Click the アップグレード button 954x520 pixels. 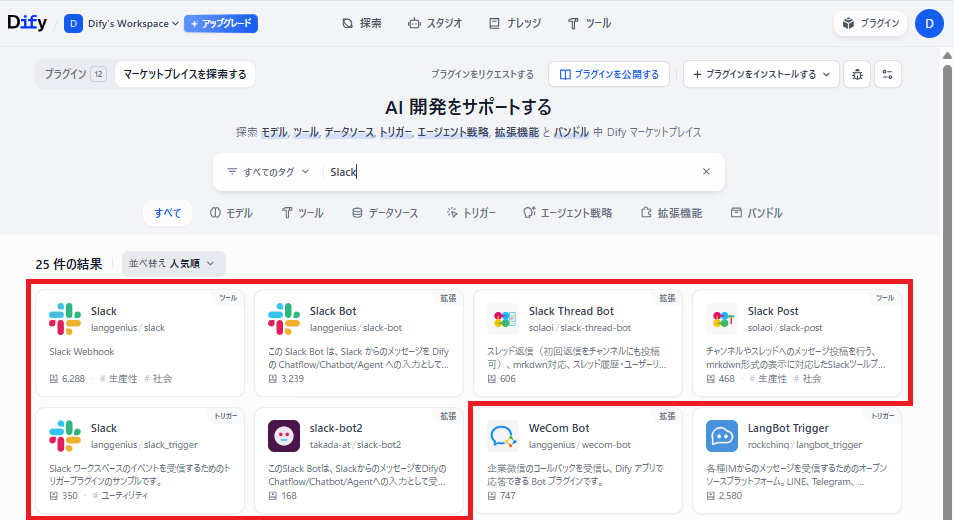(x=221, y=23)
